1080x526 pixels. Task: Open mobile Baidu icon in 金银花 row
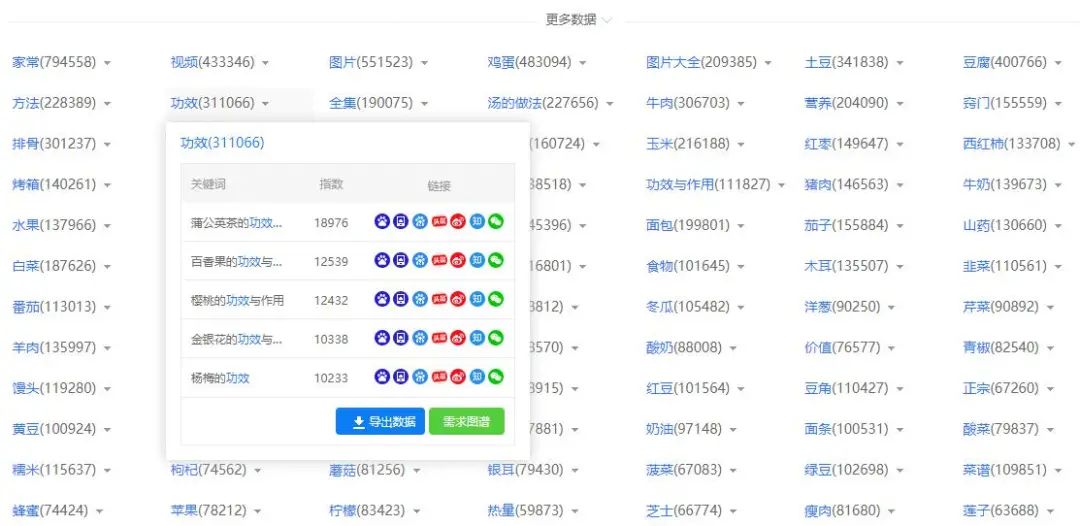(401, 338)
